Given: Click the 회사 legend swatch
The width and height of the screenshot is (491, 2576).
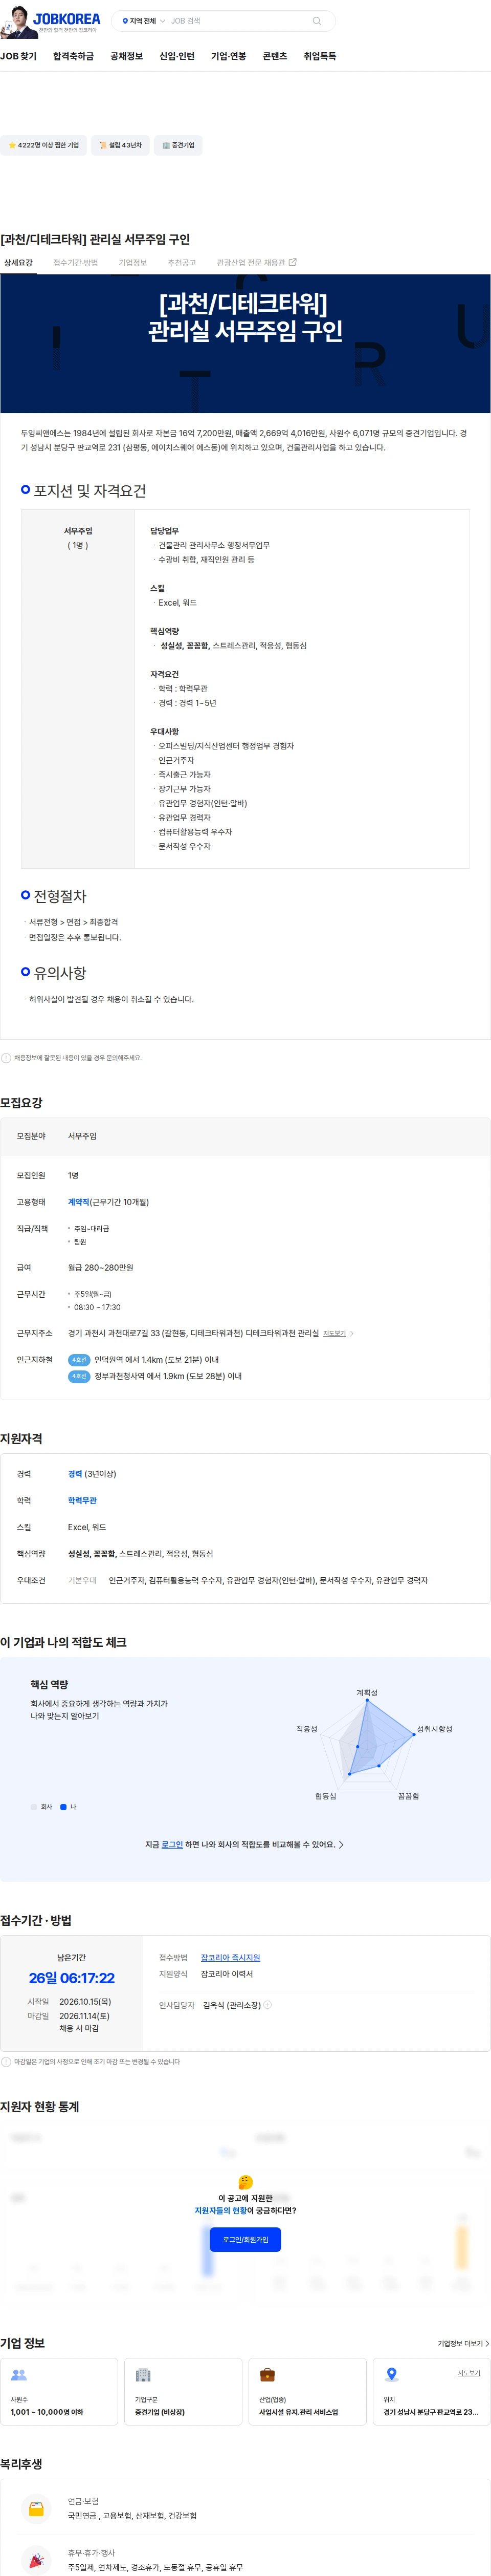Looking at the screenshot, I should (x=34, y=1807).
